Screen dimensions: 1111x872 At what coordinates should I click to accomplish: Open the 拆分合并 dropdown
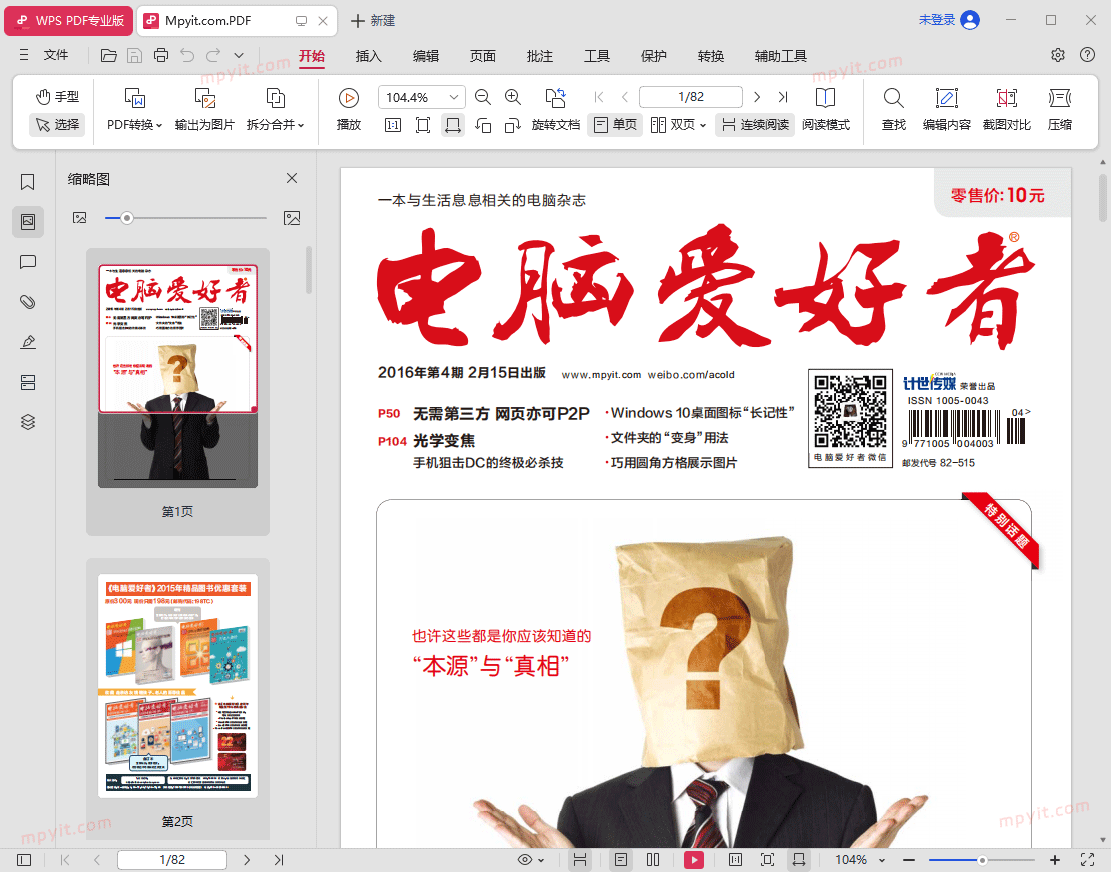point(276,110)
